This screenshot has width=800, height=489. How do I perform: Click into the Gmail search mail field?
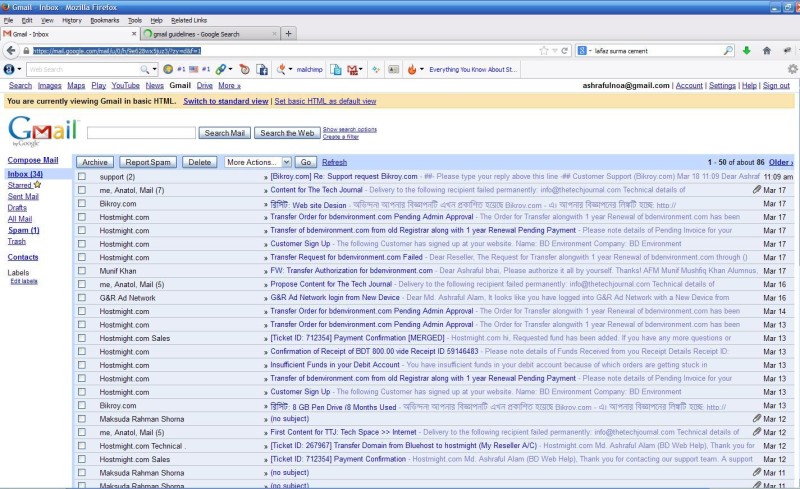click(x=141, y=133)
